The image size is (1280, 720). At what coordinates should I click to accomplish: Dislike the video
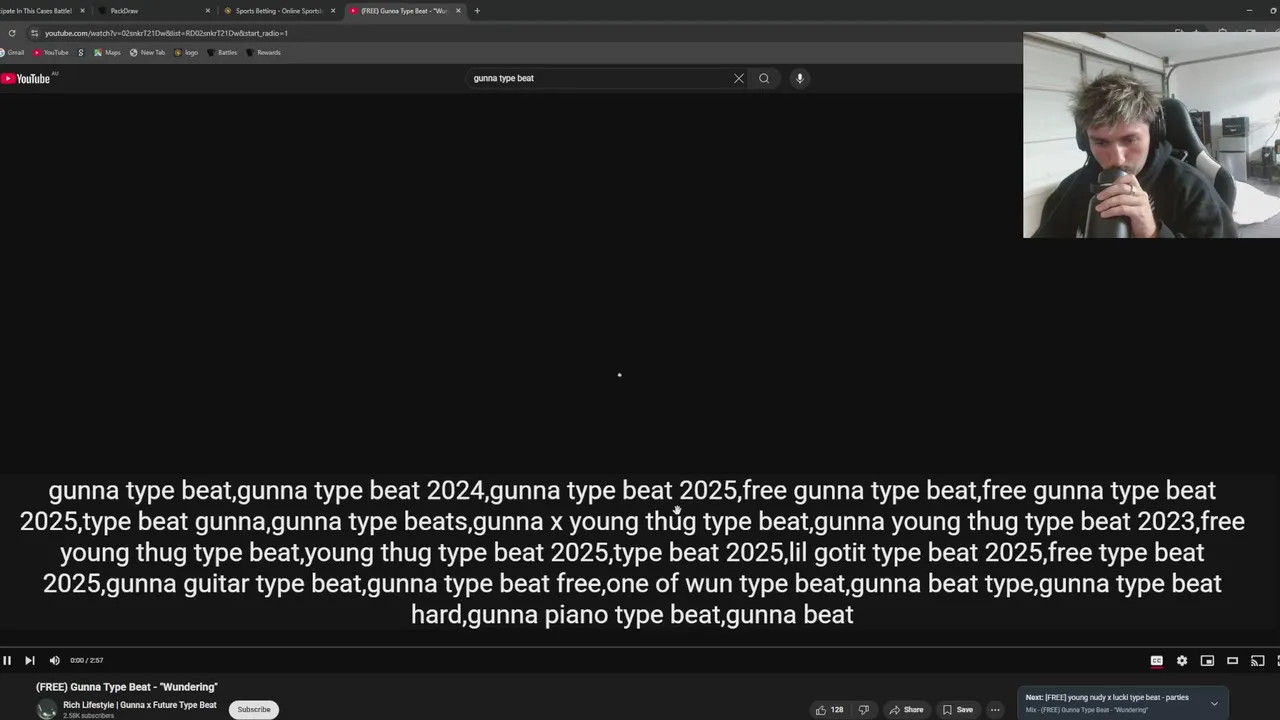click(x=864, y=710)
